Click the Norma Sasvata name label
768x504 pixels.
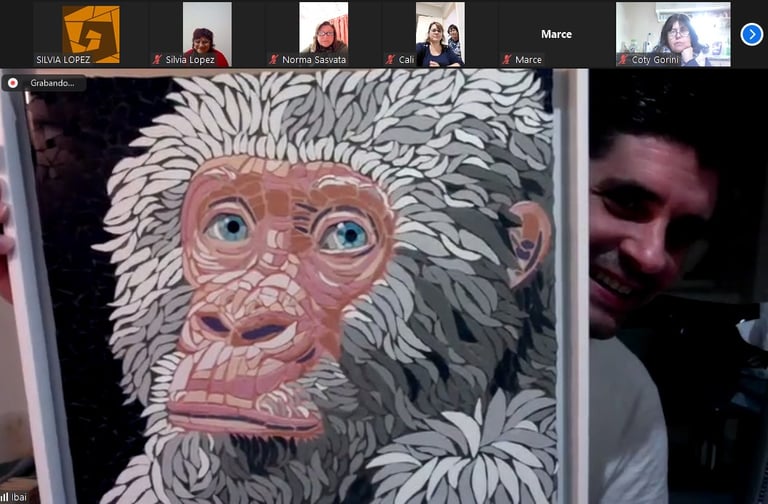pos(314,60)
